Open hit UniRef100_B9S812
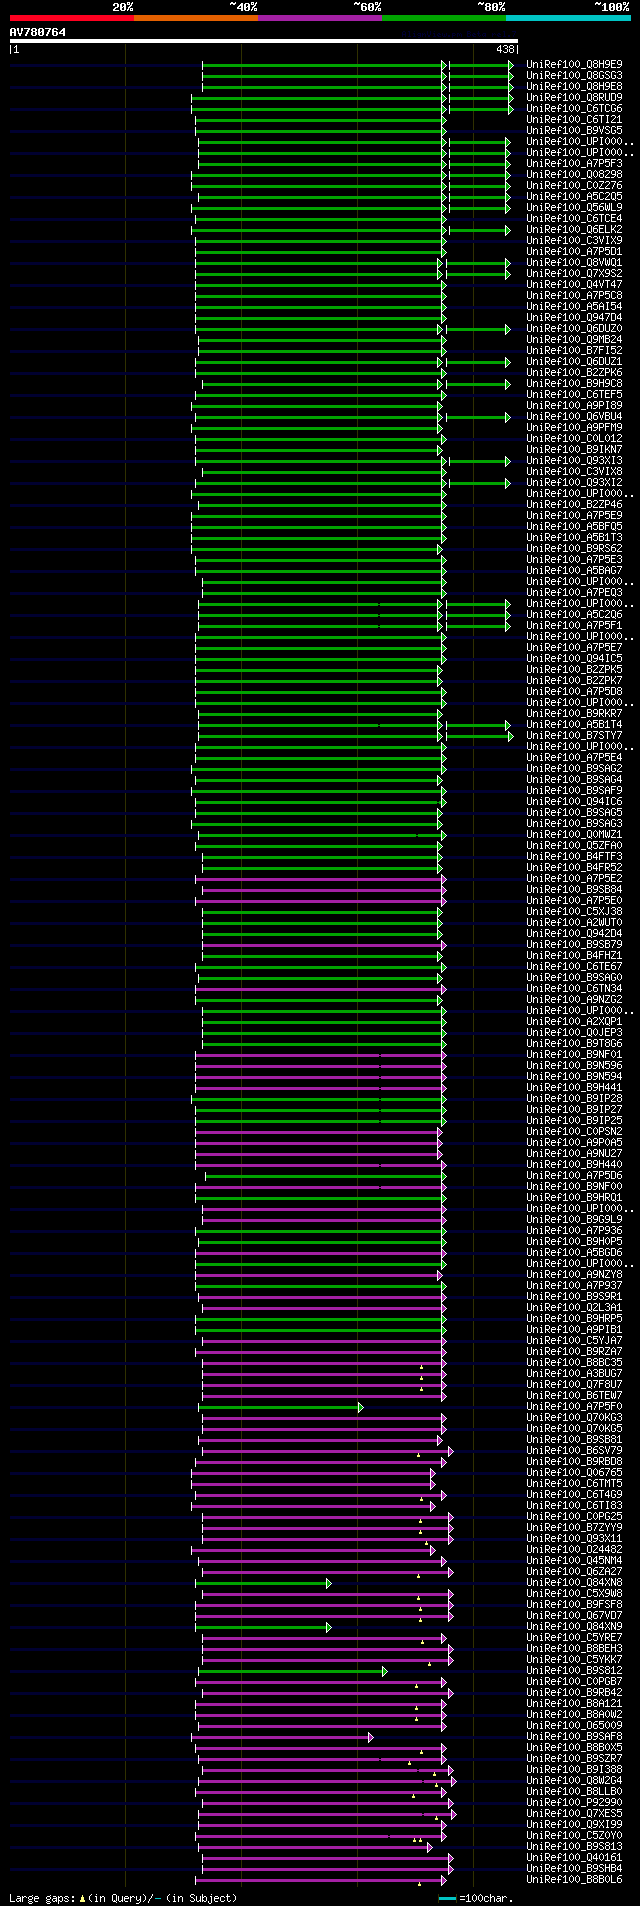Viewport: 640px width, 1906px height. (574, 1670)
